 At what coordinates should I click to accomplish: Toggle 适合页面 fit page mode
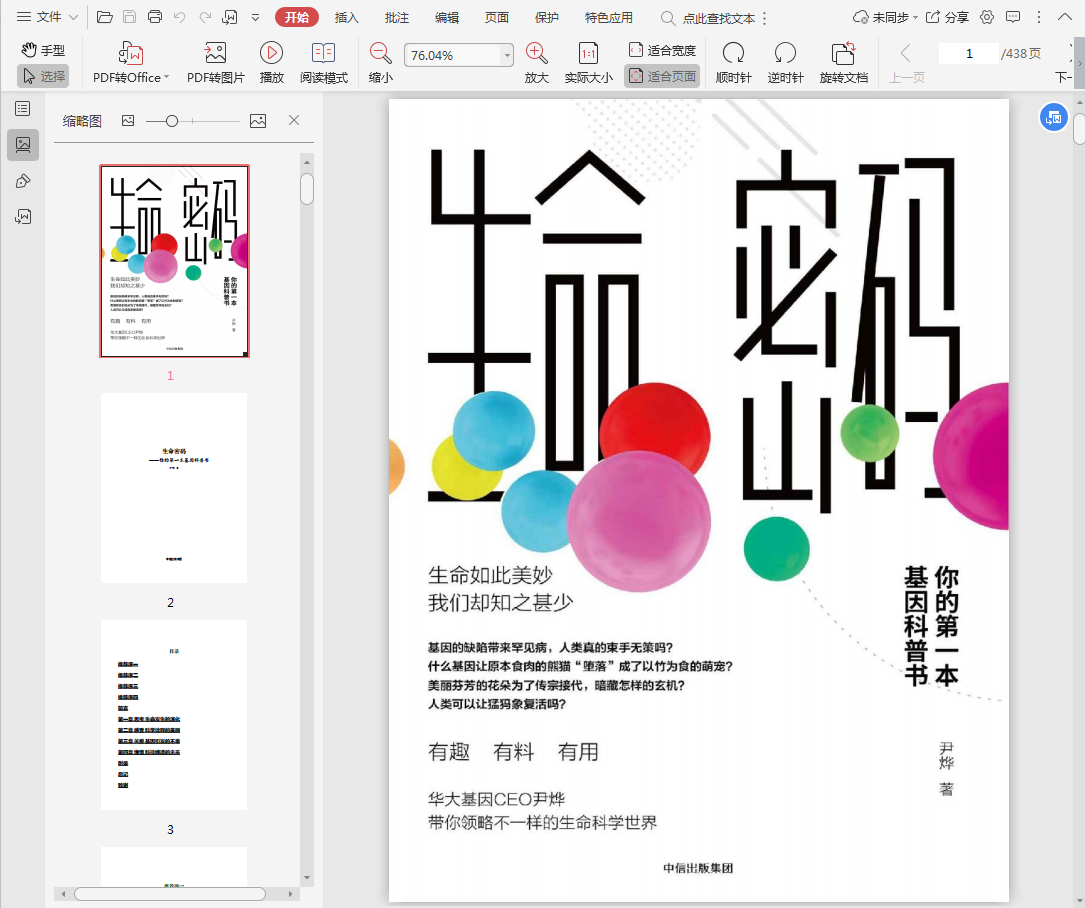tap(662, 76)
